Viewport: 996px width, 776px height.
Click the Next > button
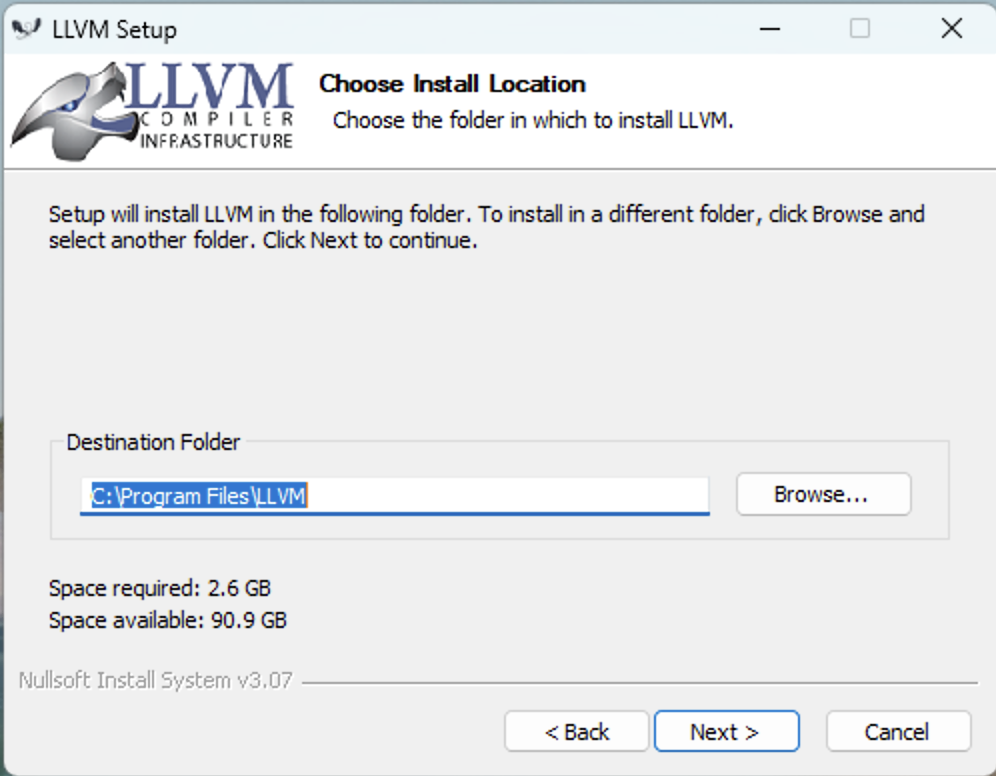pyautogui.click(x=727, y=732)
